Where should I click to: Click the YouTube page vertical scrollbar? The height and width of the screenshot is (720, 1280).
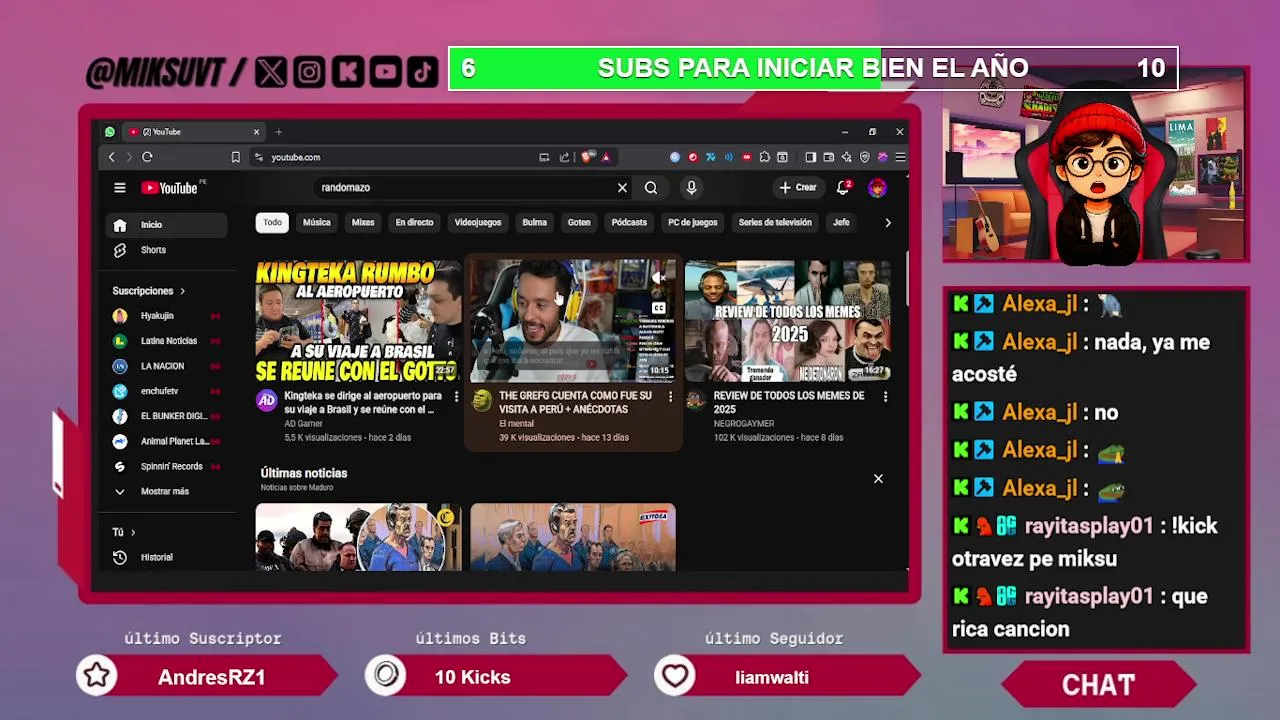tap(906, 280)
